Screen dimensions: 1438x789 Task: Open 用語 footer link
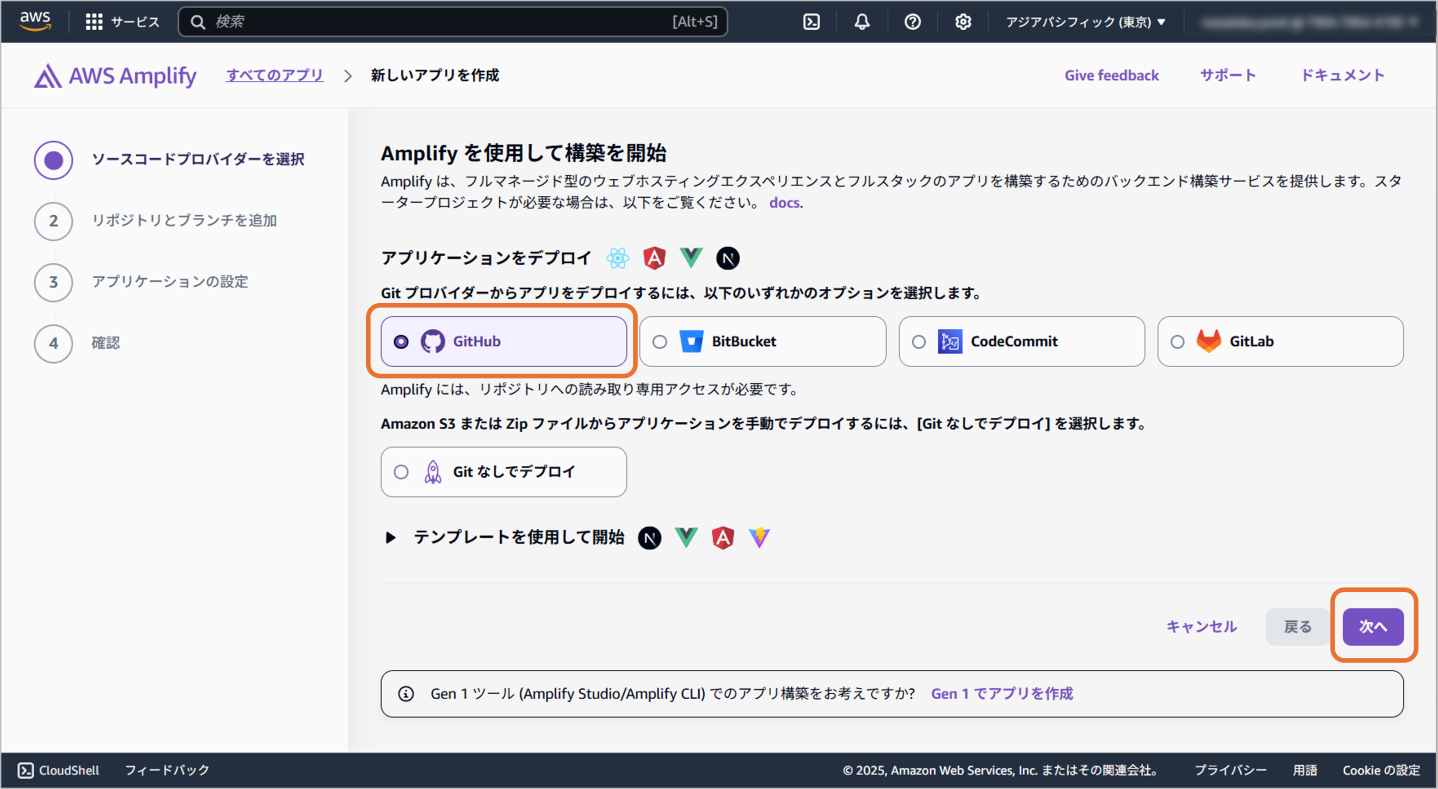[1305, 770]
